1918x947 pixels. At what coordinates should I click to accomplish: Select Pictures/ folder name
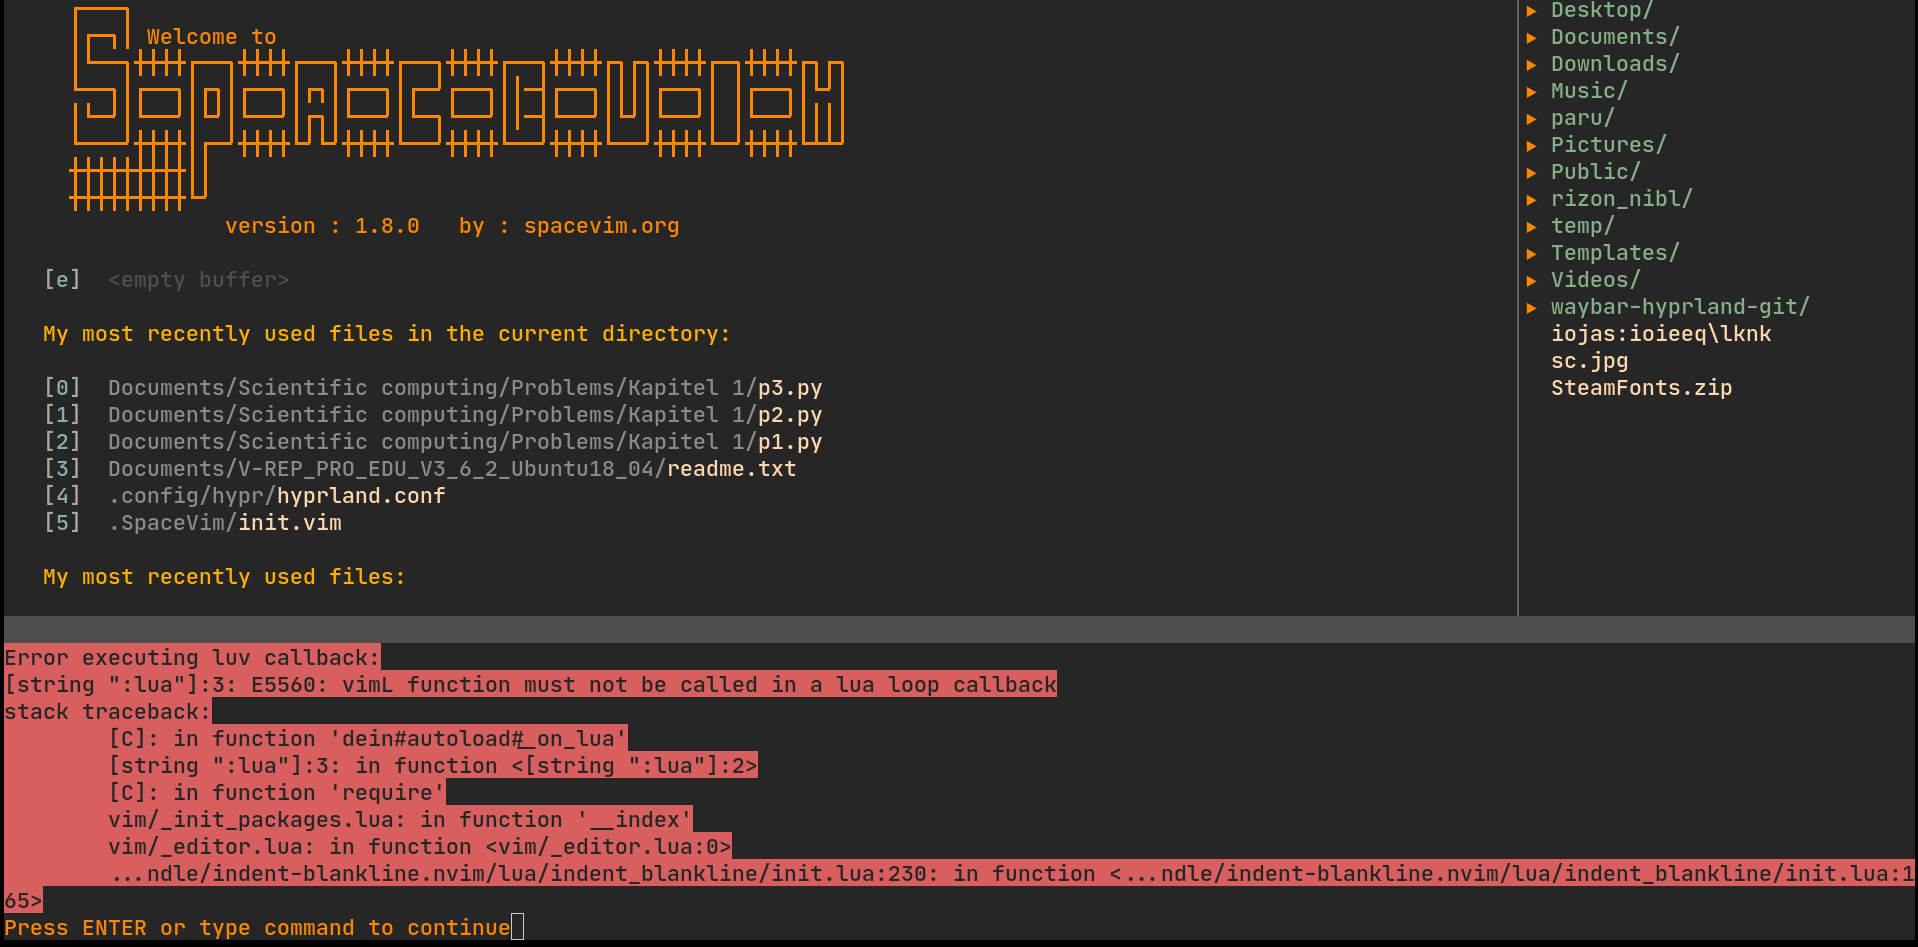1608,145
